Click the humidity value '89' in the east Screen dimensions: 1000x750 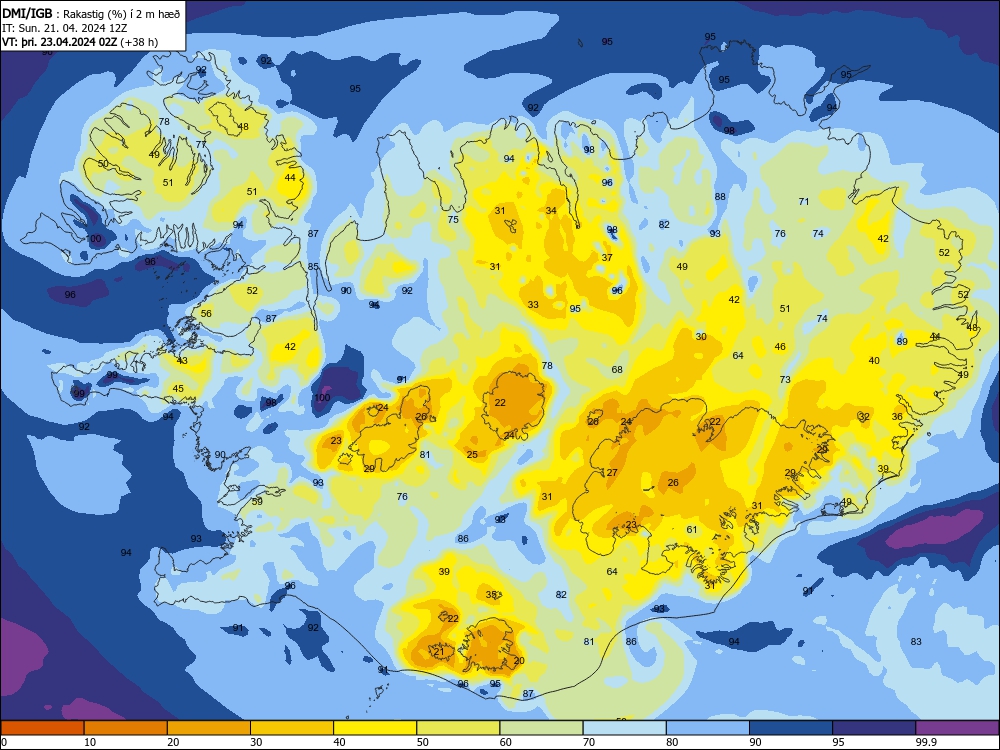tap(902, 341)
